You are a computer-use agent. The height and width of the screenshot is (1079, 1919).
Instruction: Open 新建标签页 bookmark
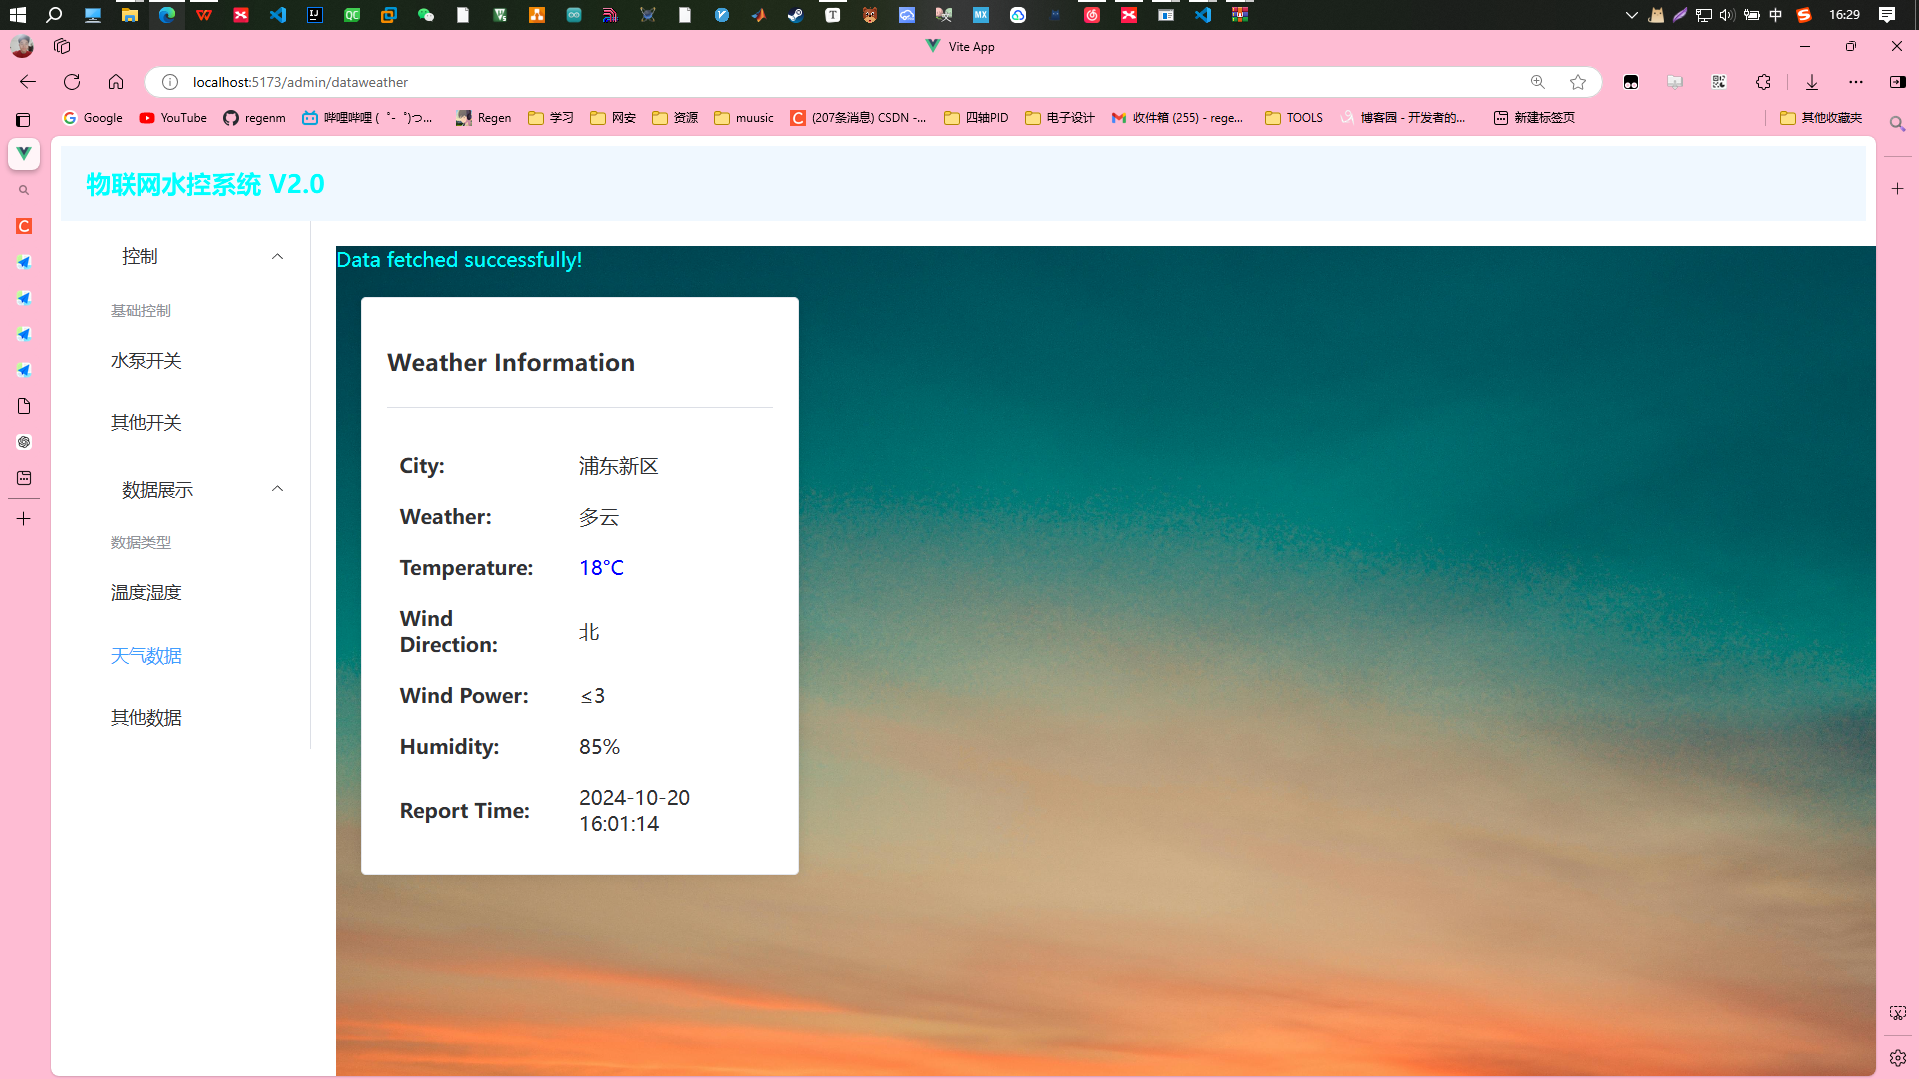(1534, 118)
